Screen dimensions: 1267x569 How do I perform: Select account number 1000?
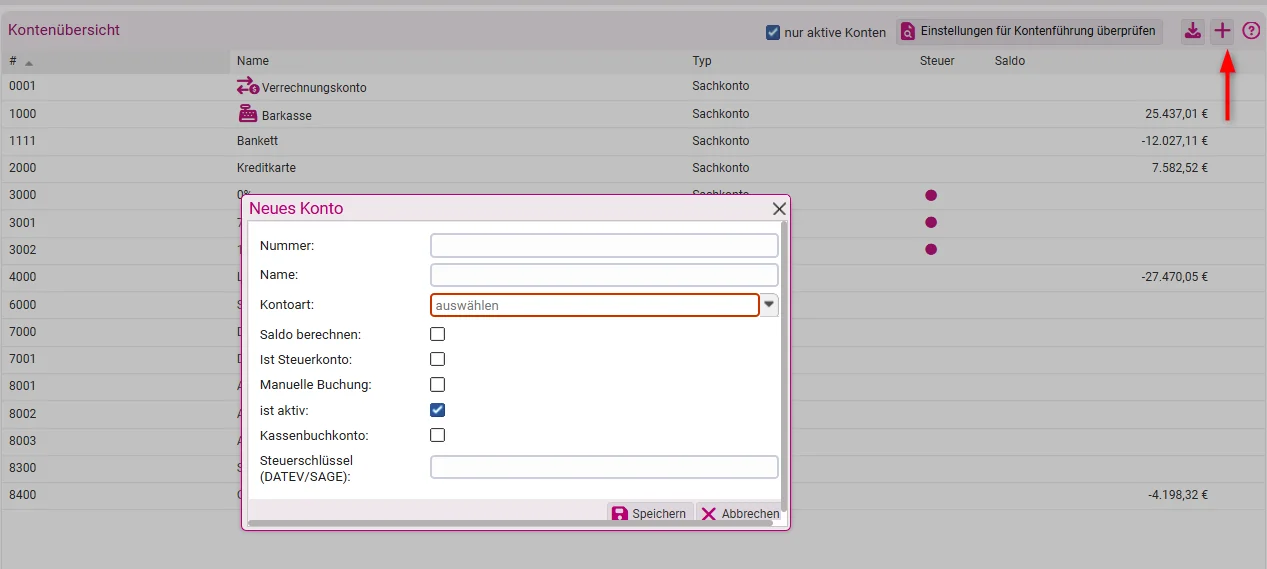[x=22, y=114]
